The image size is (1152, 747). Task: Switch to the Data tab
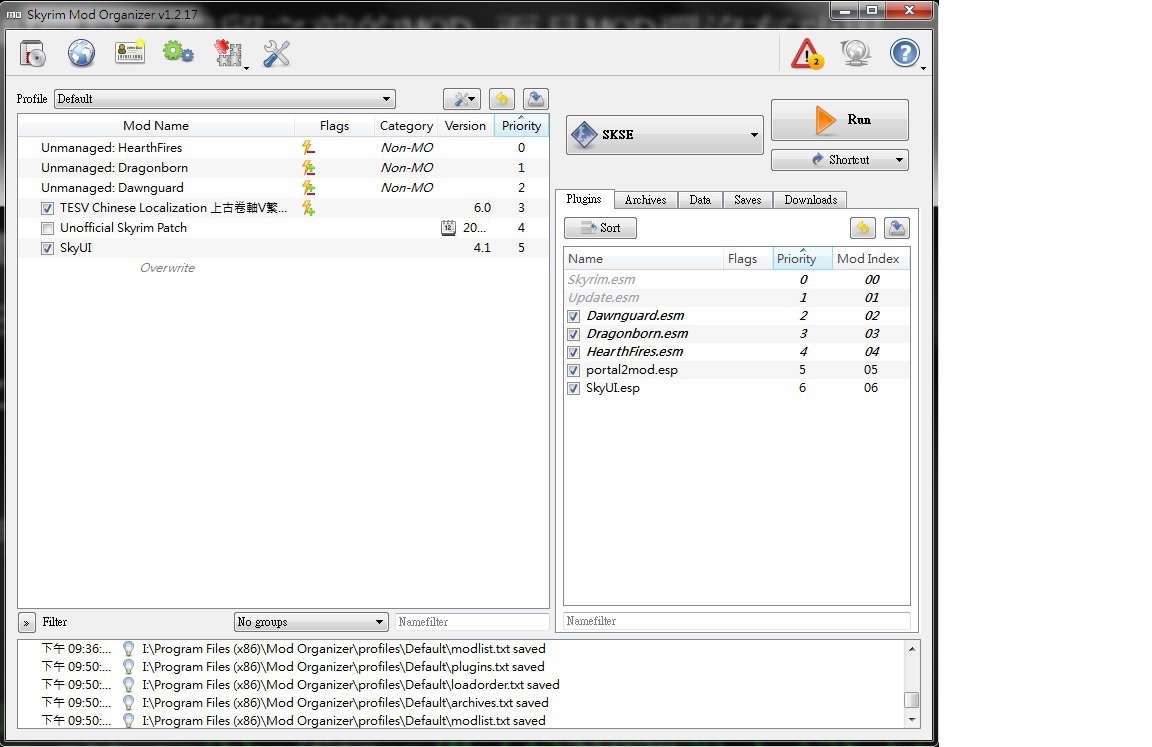point(700,200)
